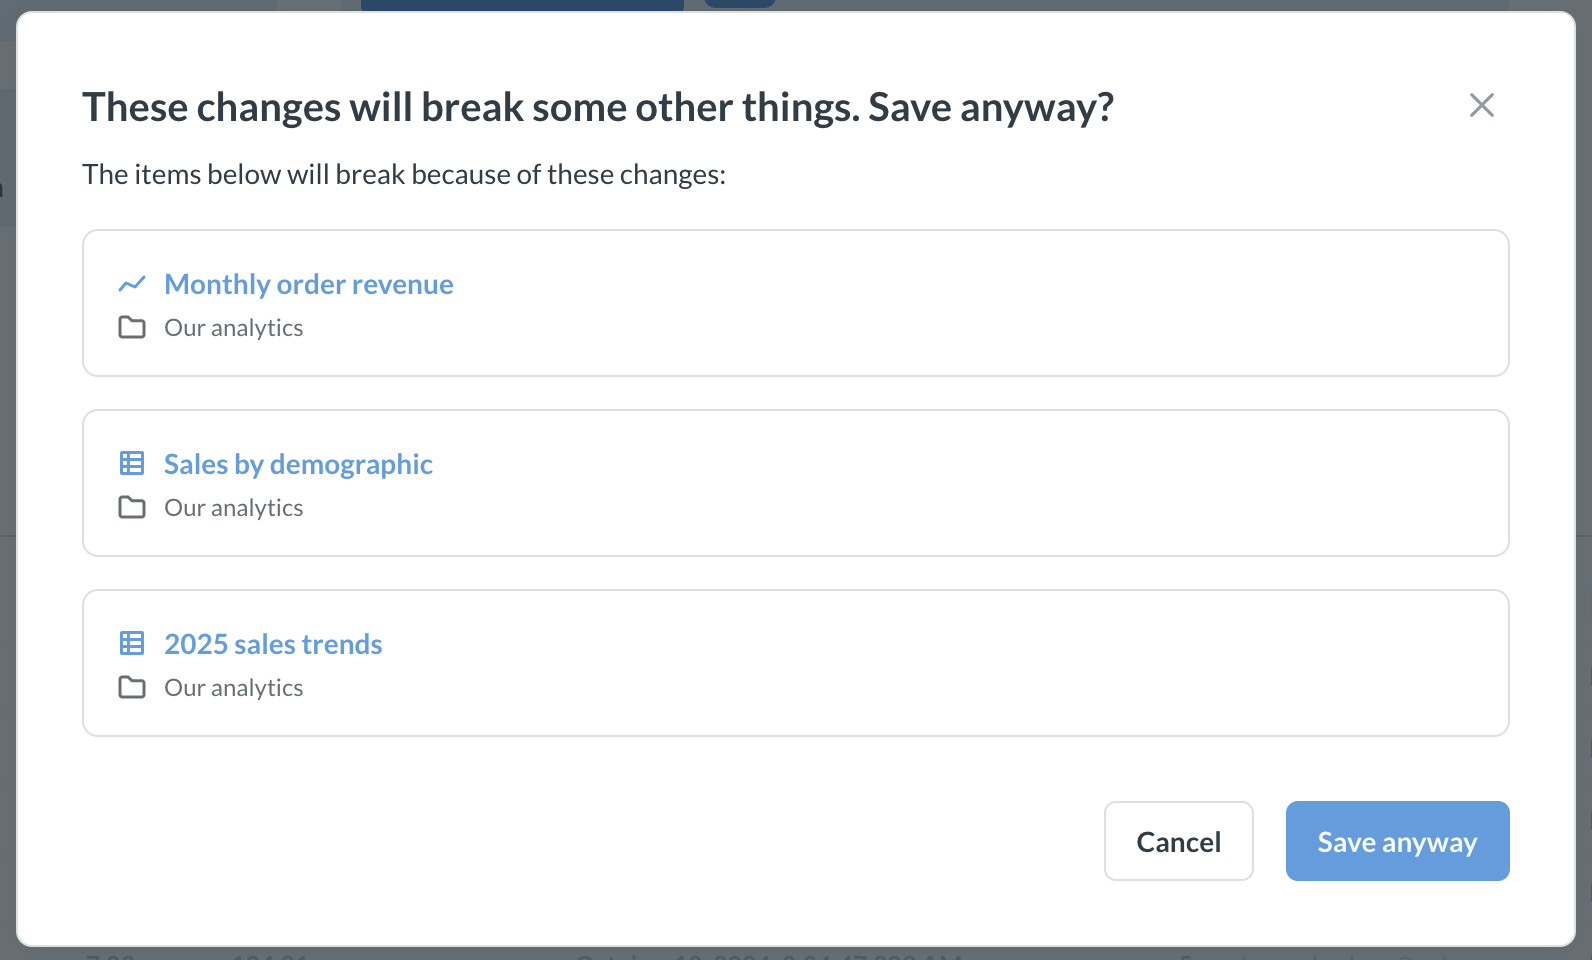Close the save confirmation dialog
The height and width of the screenshot is (960, 1592).
1481,105
